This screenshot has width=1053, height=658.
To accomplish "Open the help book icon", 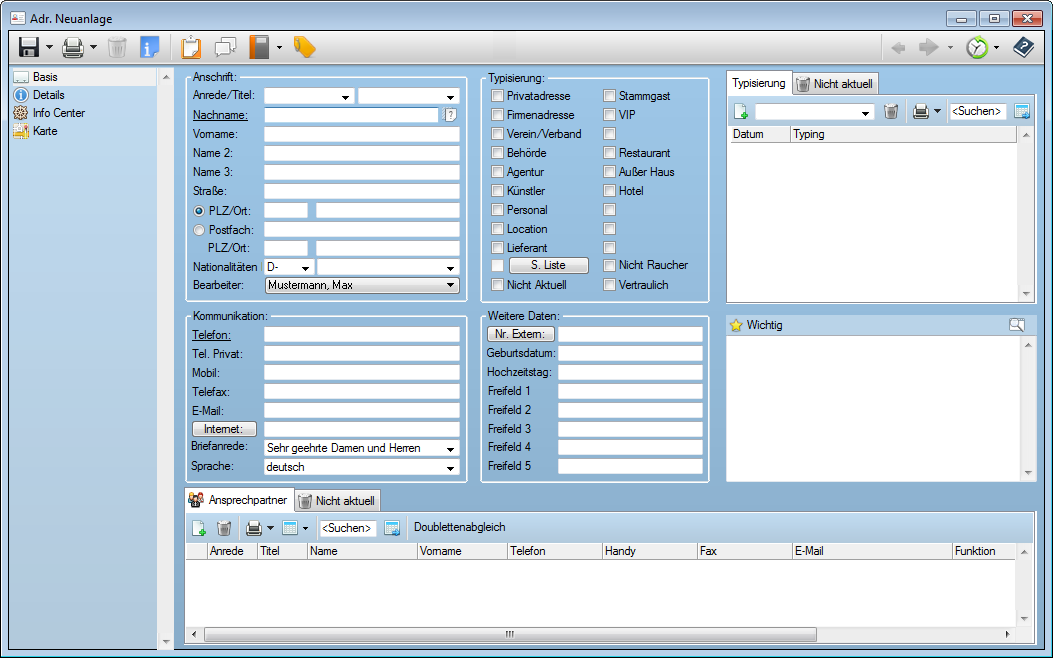I will coord(1024,47).
